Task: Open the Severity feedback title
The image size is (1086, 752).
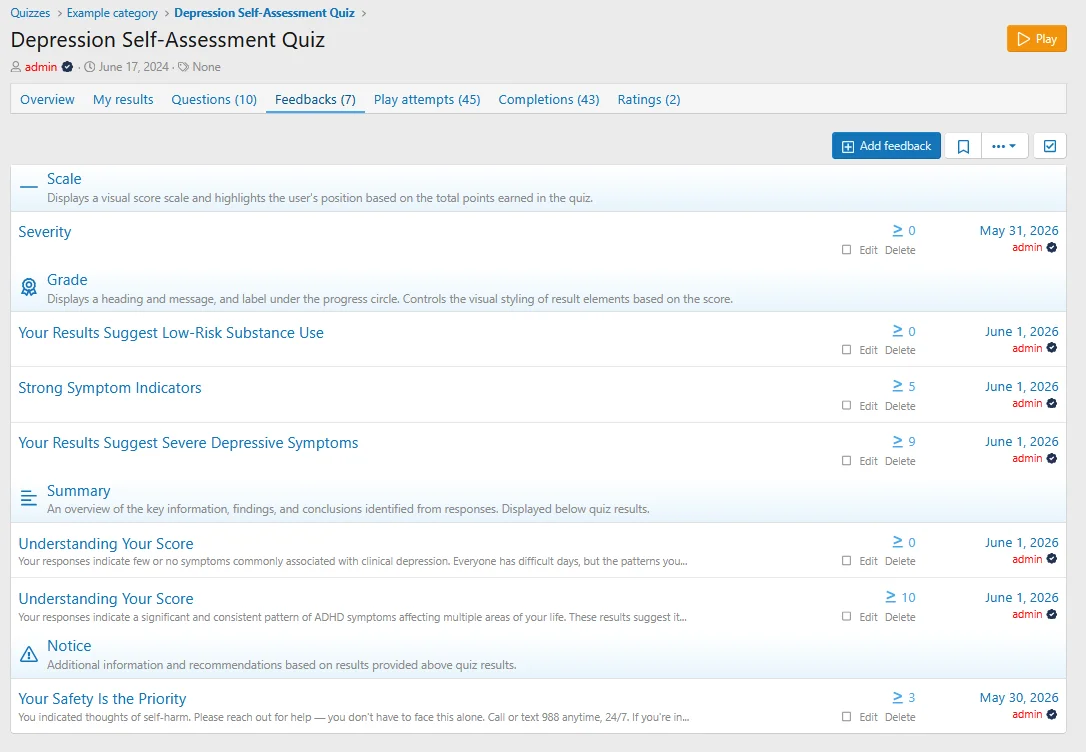Action: [x=45, y=232]
